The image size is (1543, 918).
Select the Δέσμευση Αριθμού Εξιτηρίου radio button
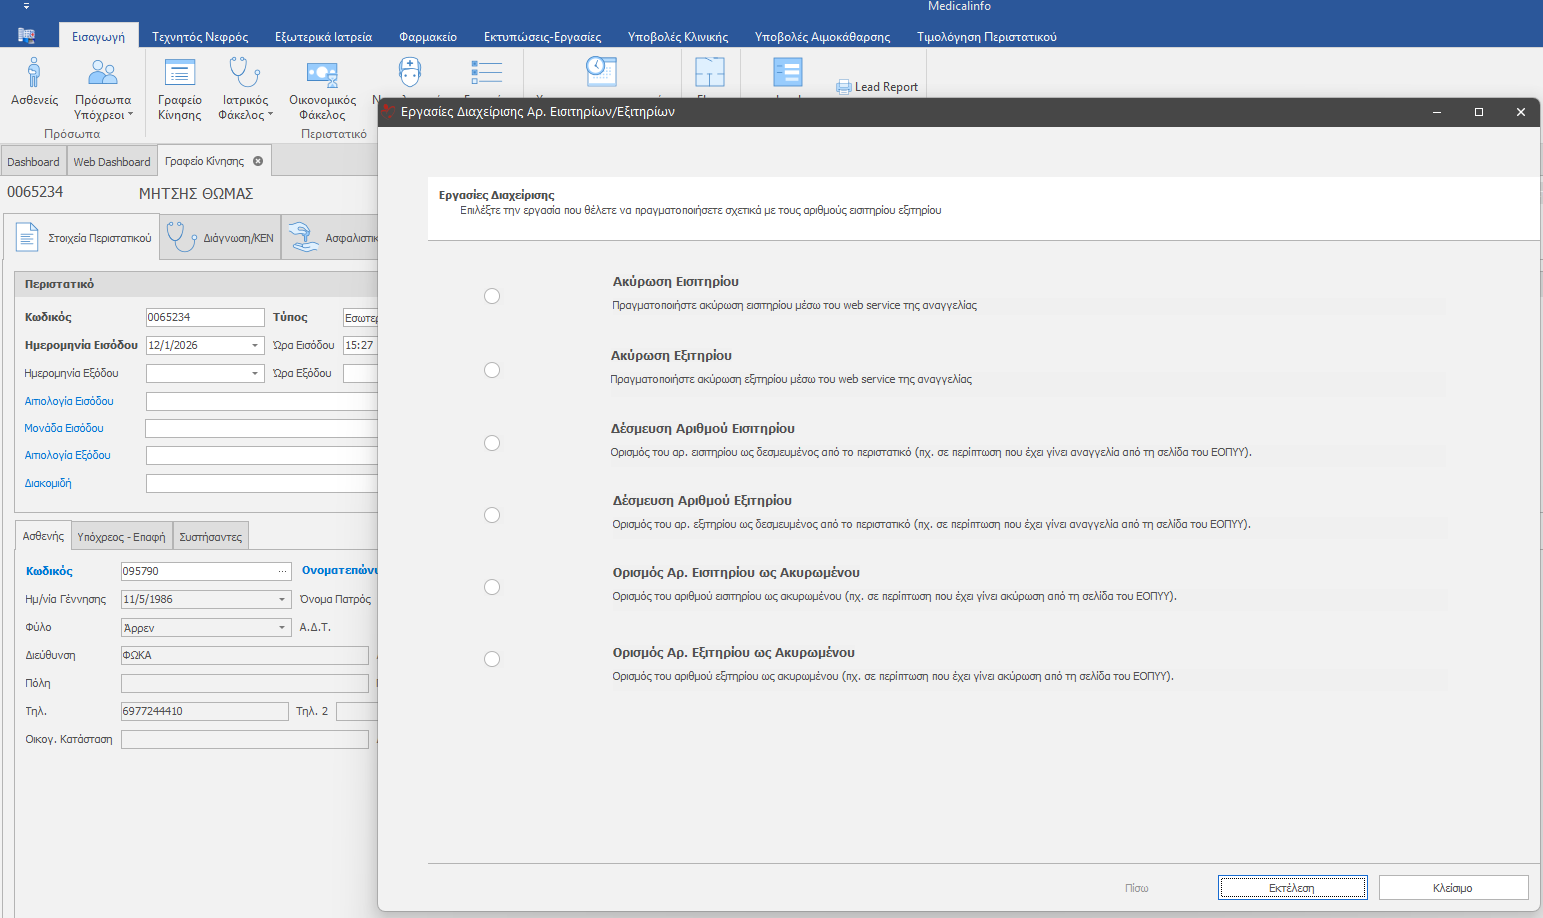tap(492, 515)
